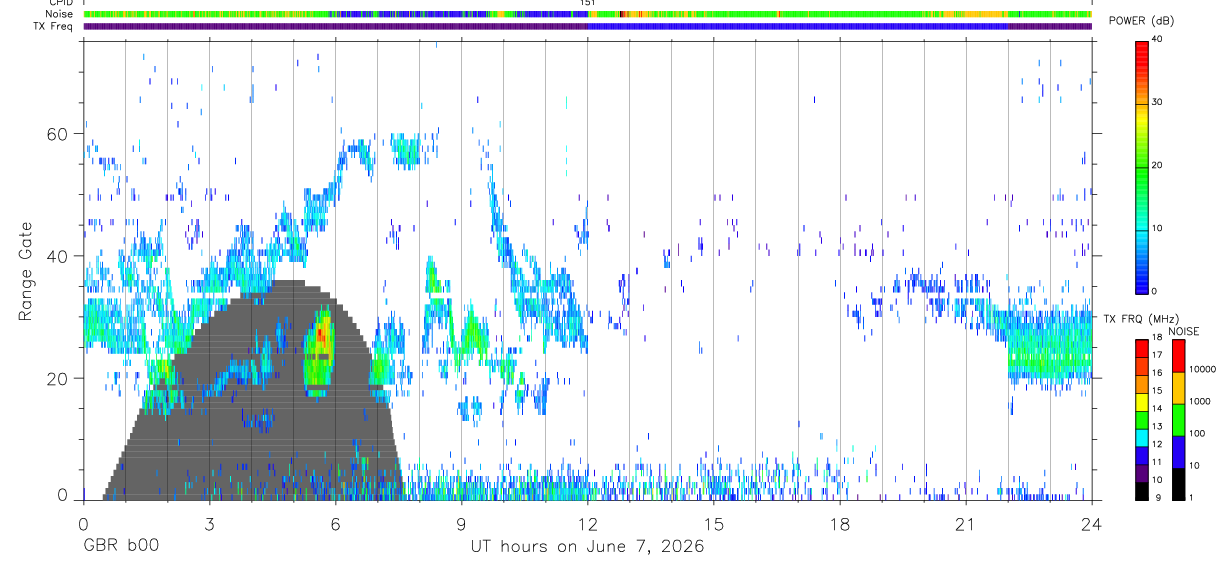The width and height of the screenshot is (1228, 567).
Task: Click the 15 tick label on UT hours axis
Action: pos(713,524)
